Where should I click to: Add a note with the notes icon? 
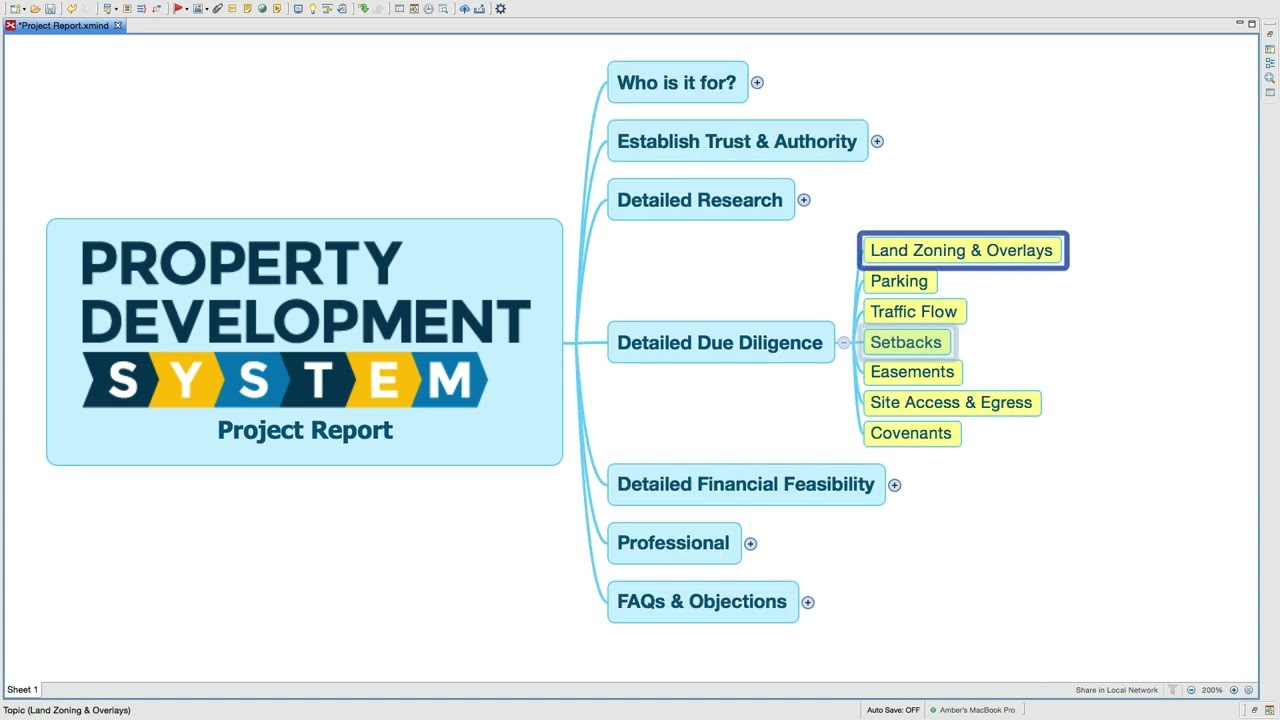247,8
